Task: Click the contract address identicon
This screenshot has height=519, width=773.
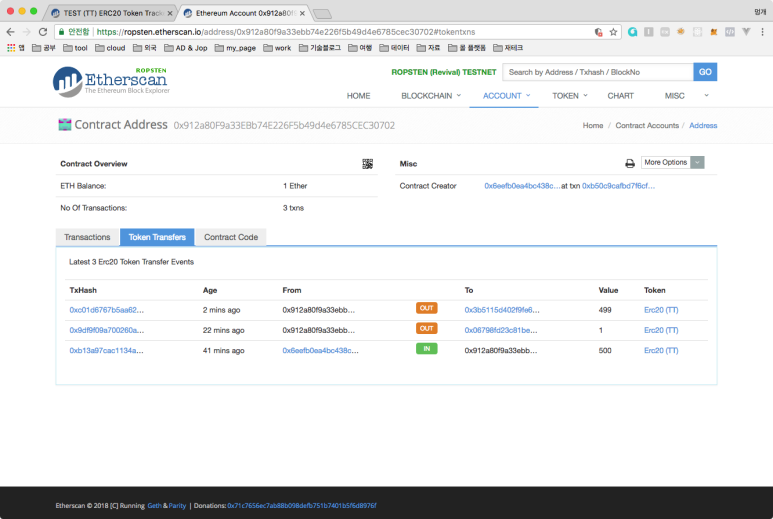Action: tap(65, 125)
